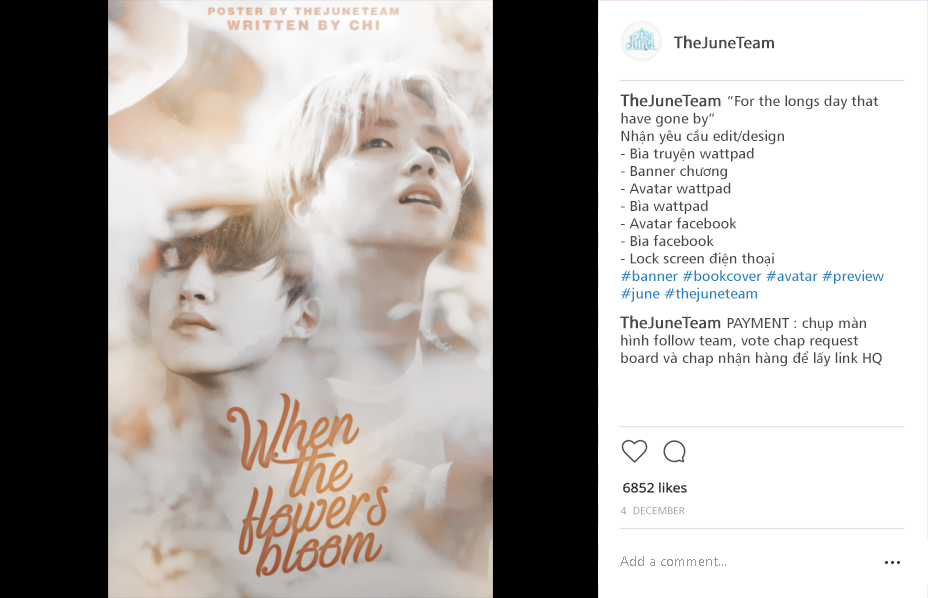
Task: Open the #avatar hashtag
Action: pyautogui.click(x=791, y=277)
